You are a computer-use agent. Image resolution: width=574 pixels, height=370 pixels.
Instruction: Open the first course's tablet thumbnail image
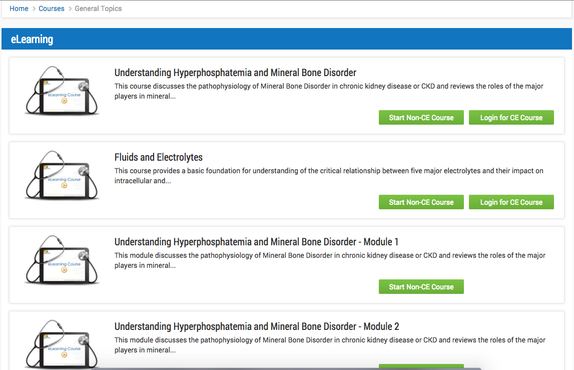(x=62, y=91)
